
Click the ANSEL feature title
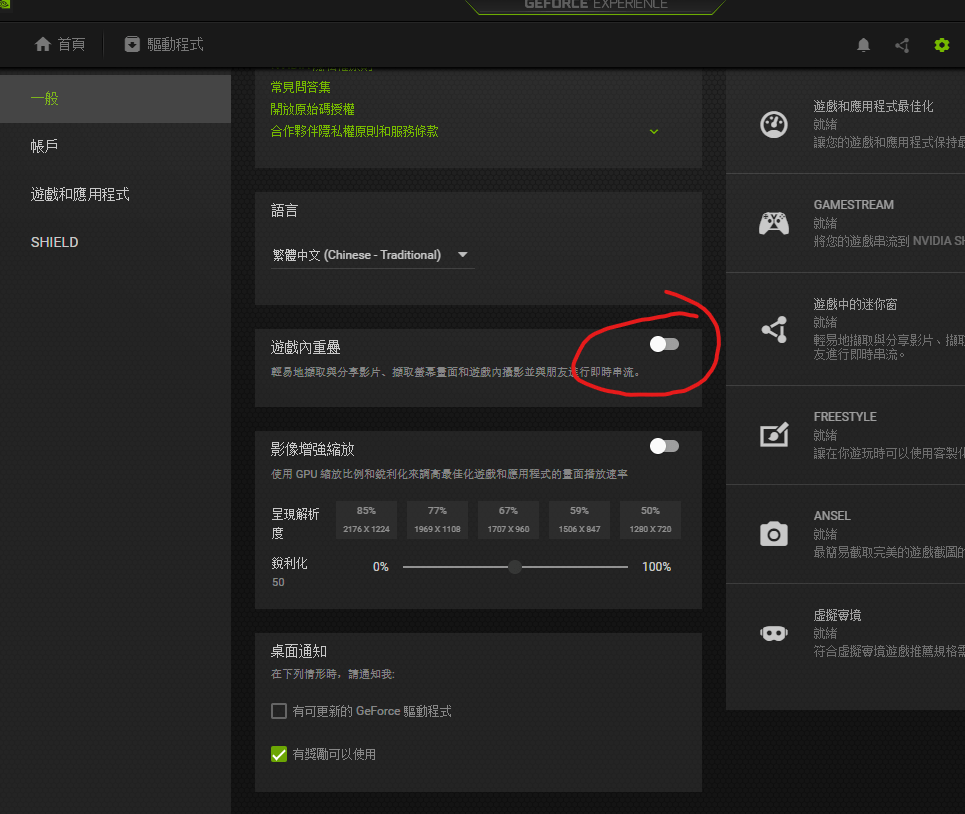tap(832, 516)
